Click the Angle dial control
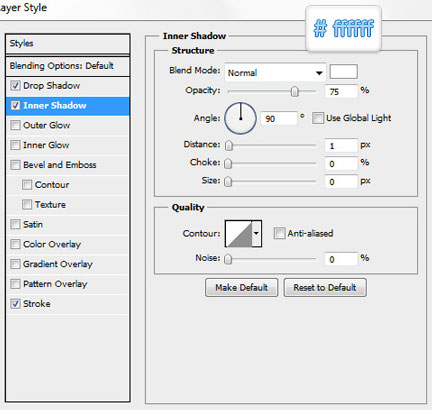Screen dimensions: 432x410 coord(240,118)
